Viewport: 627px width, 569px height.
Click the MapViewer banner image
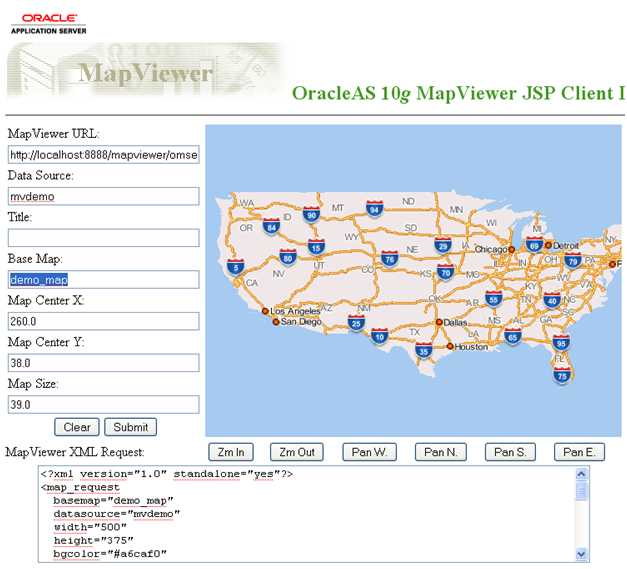(x=146, y=70)
